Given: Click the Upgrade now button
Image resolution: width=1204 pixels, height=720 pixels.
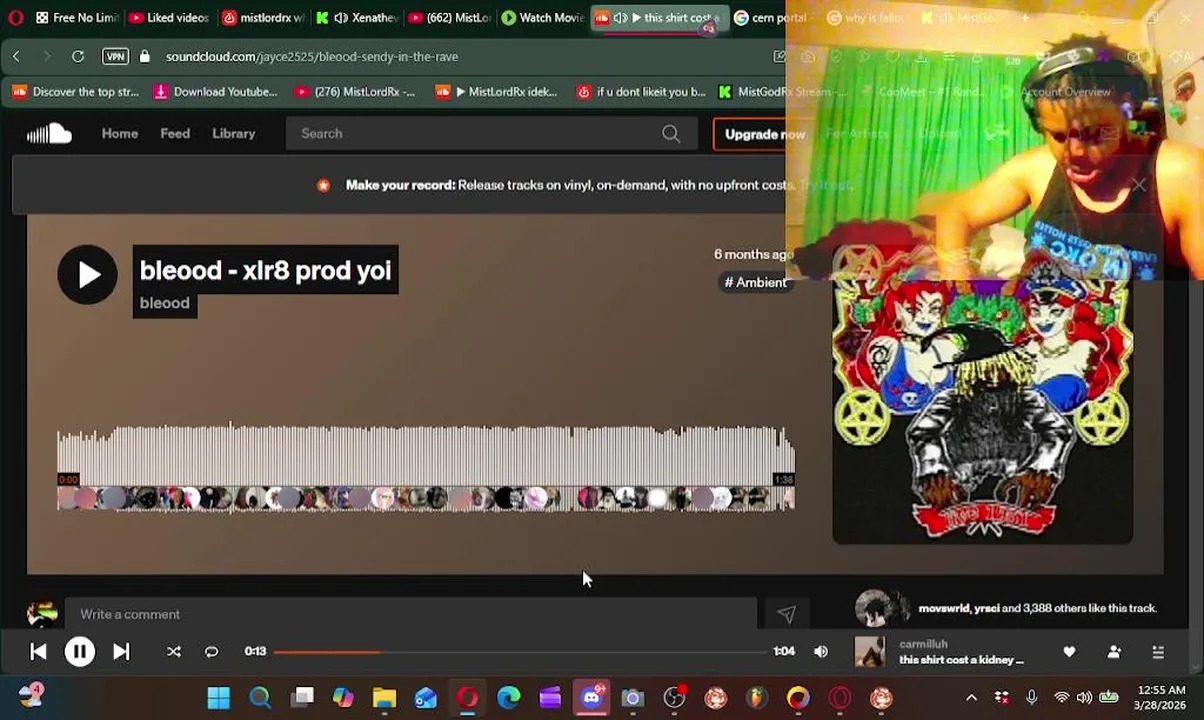Looking at the screenshot, I should [764, 134].
